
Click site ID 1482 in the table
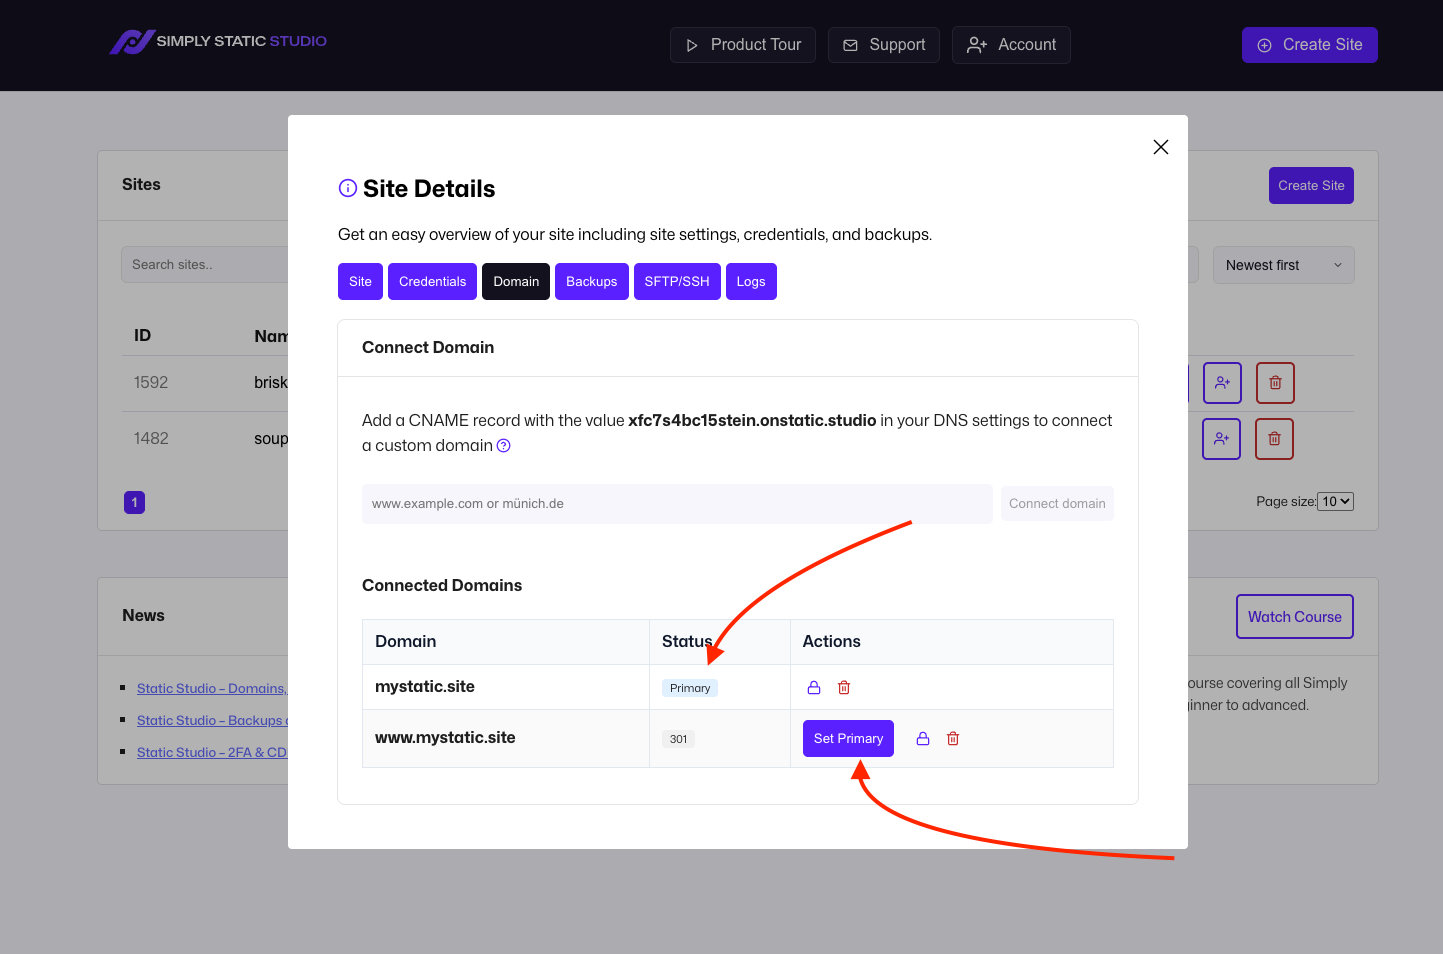tap(151, 439)
